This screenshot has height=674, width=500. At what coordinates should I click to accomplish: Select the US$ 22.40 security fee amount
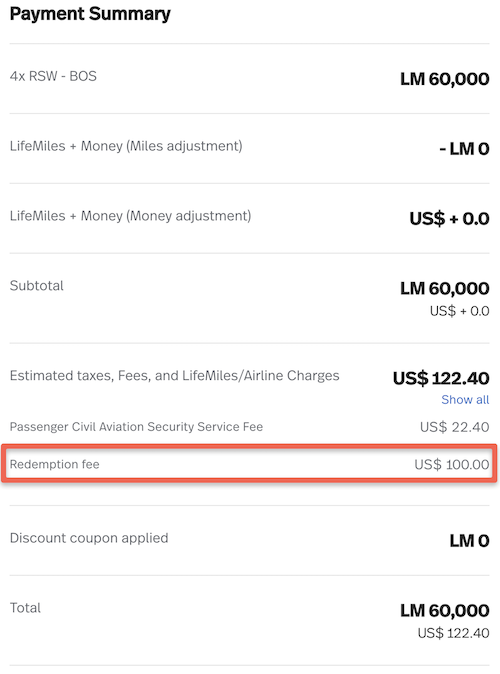454,427
